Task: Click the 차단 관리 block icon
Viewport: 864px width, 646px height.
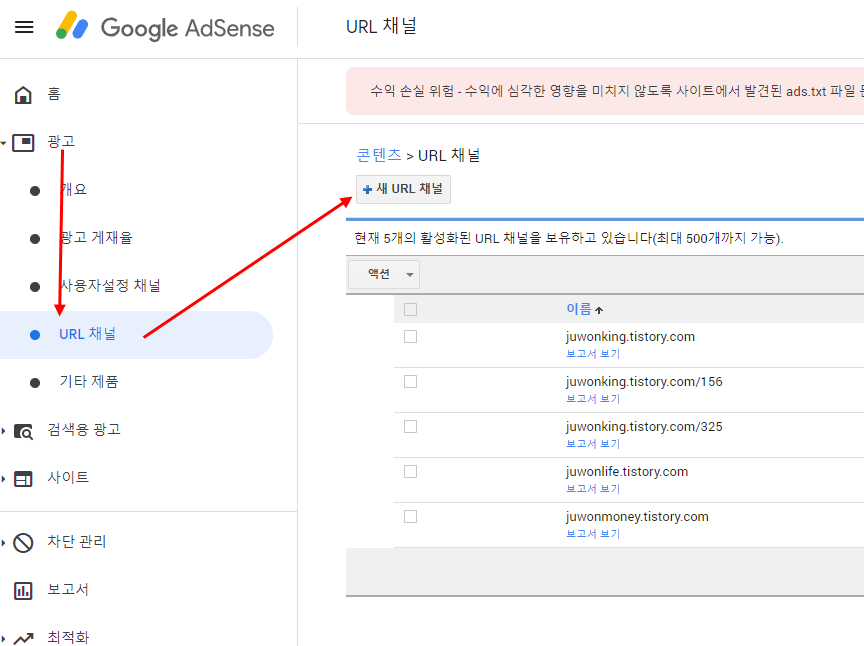Action: click(x=23, y=543)
